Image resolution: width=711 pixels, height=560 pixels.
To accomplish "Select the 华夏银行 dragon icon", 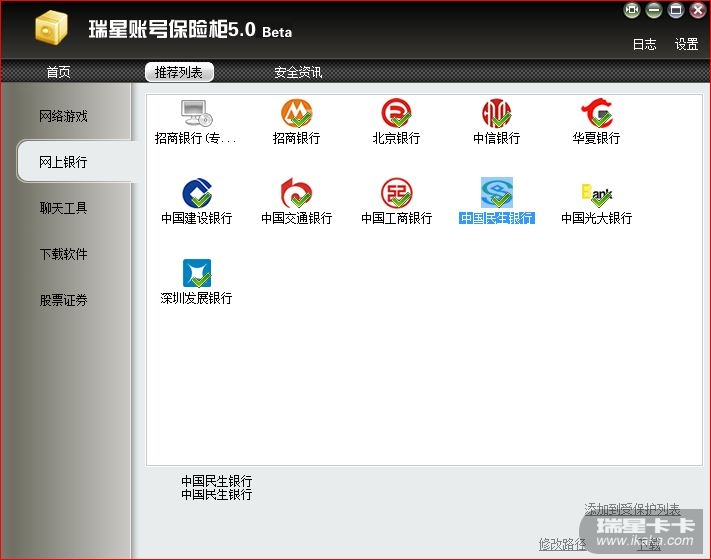I will 597,113.
